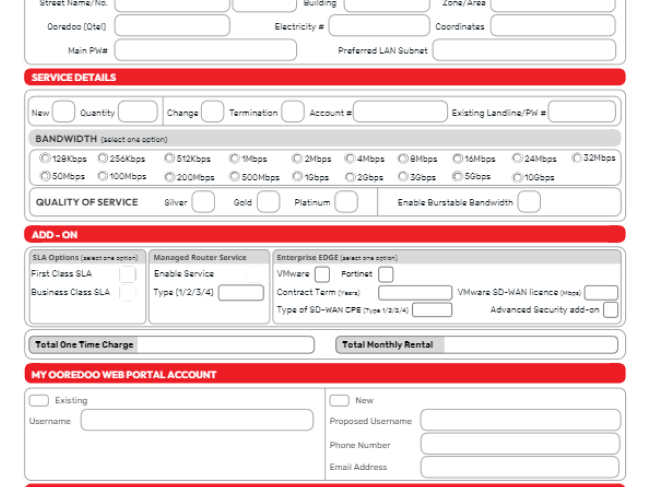Select the 24Mbps bandwidth option
Screen dimensions: 650x487
(x=517, y=158)
